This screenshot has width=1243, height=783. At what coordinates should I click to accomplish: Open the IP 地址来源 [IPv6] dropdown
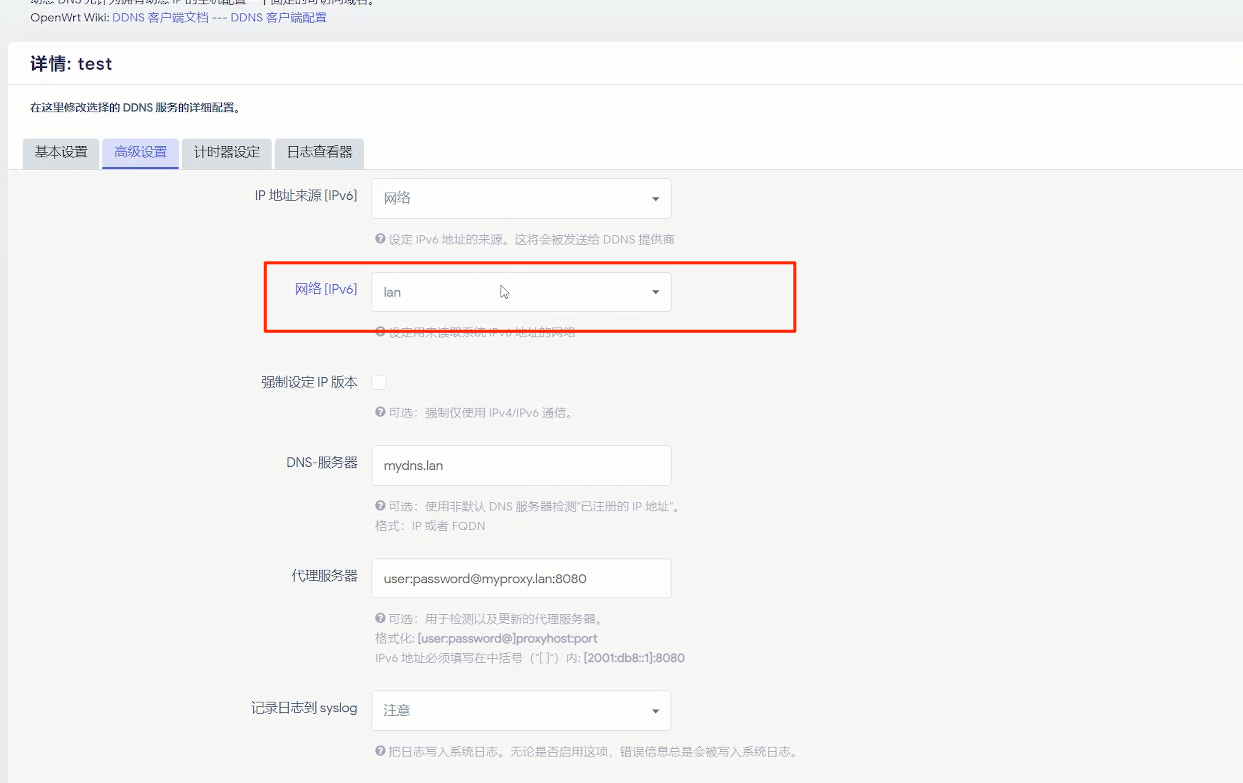520,198
